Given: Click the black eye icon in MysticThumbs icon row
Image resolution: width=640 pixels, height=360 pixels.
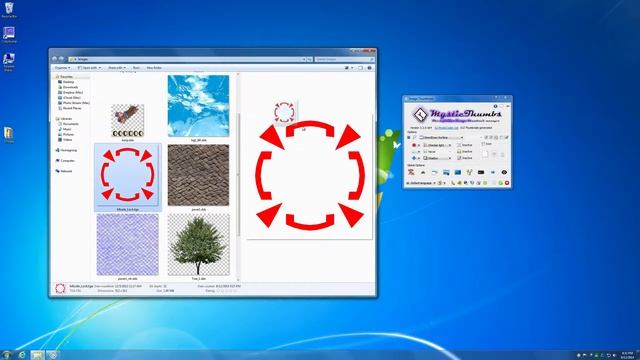Looking at the screenshot, I should click(x=504, y=172).
